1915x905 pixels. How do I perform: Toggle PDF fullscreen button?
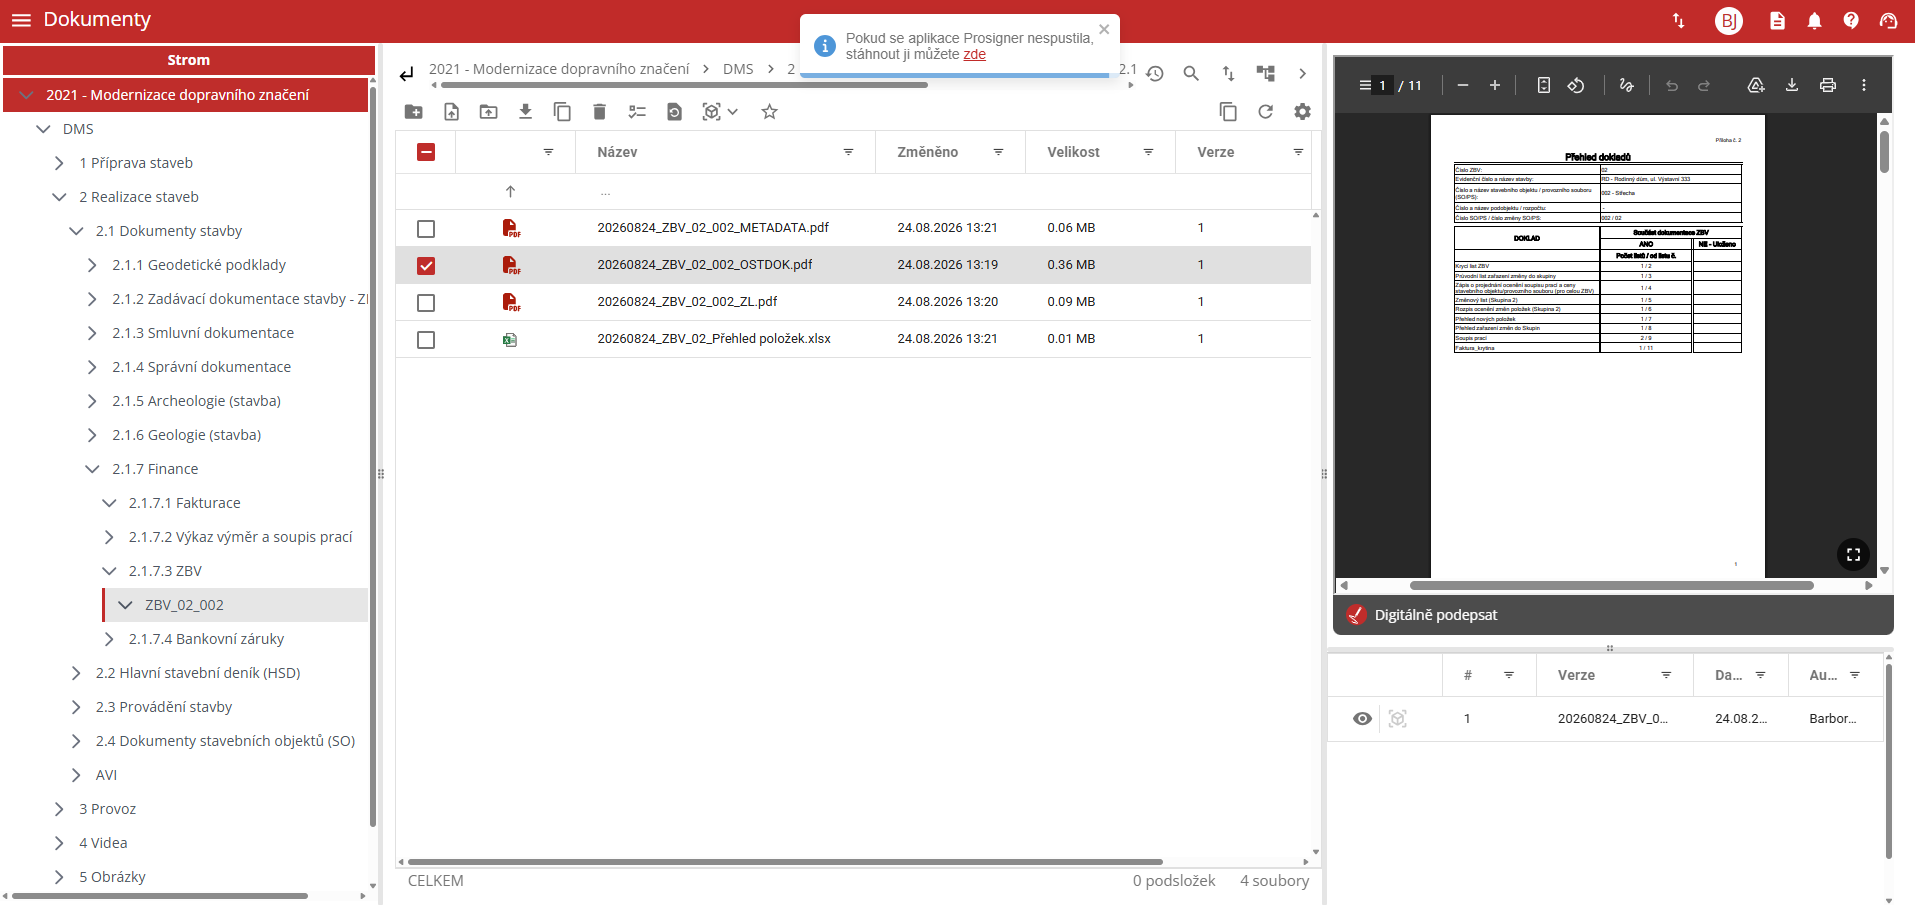tap(1853, 555)
